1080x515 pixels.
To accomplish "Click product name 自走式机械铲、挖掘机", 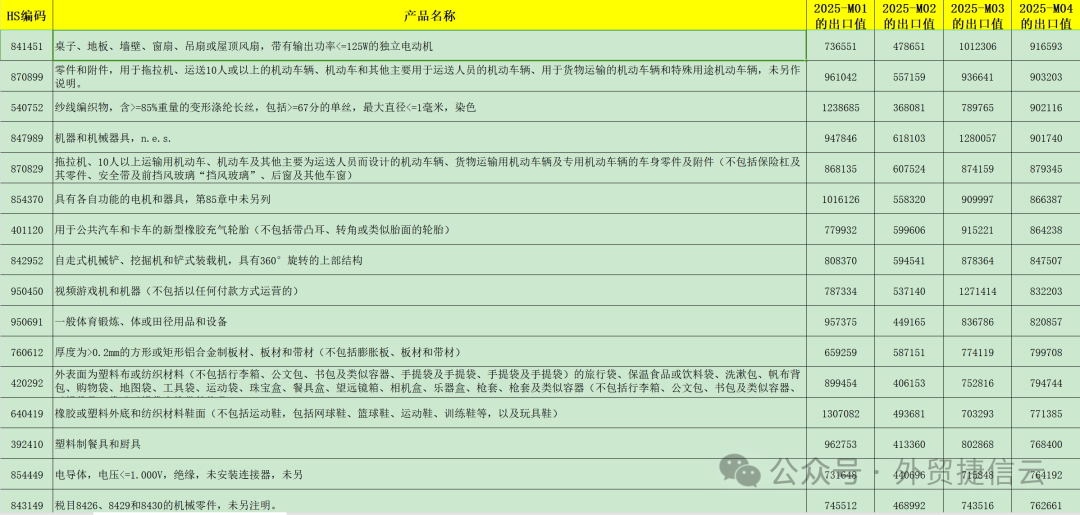I will (429, 260).
